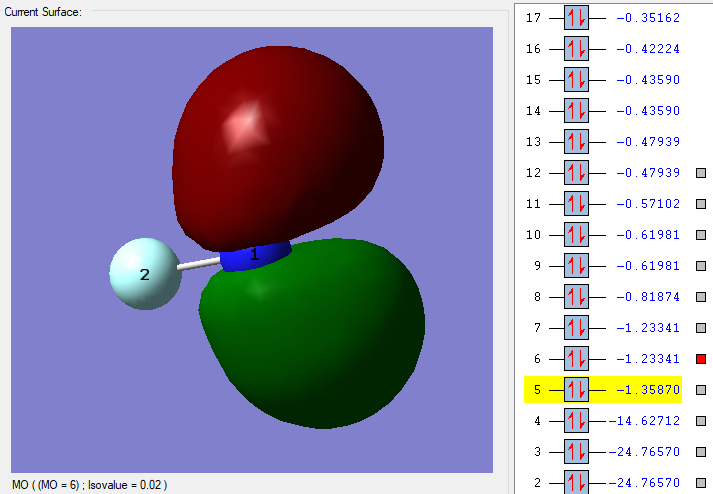Select energy value -0.81874
Viewport: 713px width, 494px height.
point(648,297)
